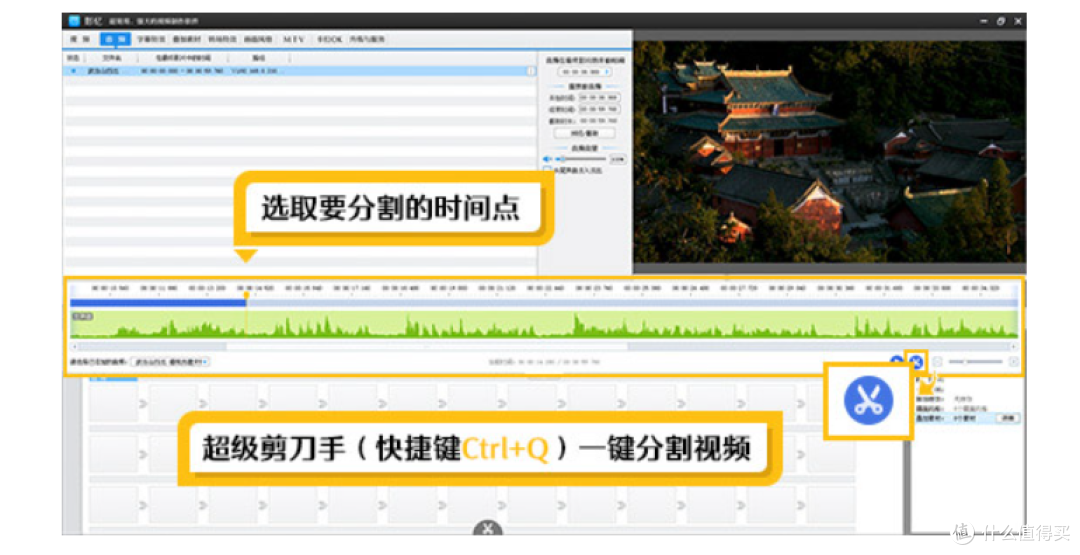Open the 升级与服务 tab
Viewport: 1080px width, 555px height.
point(367,39)
